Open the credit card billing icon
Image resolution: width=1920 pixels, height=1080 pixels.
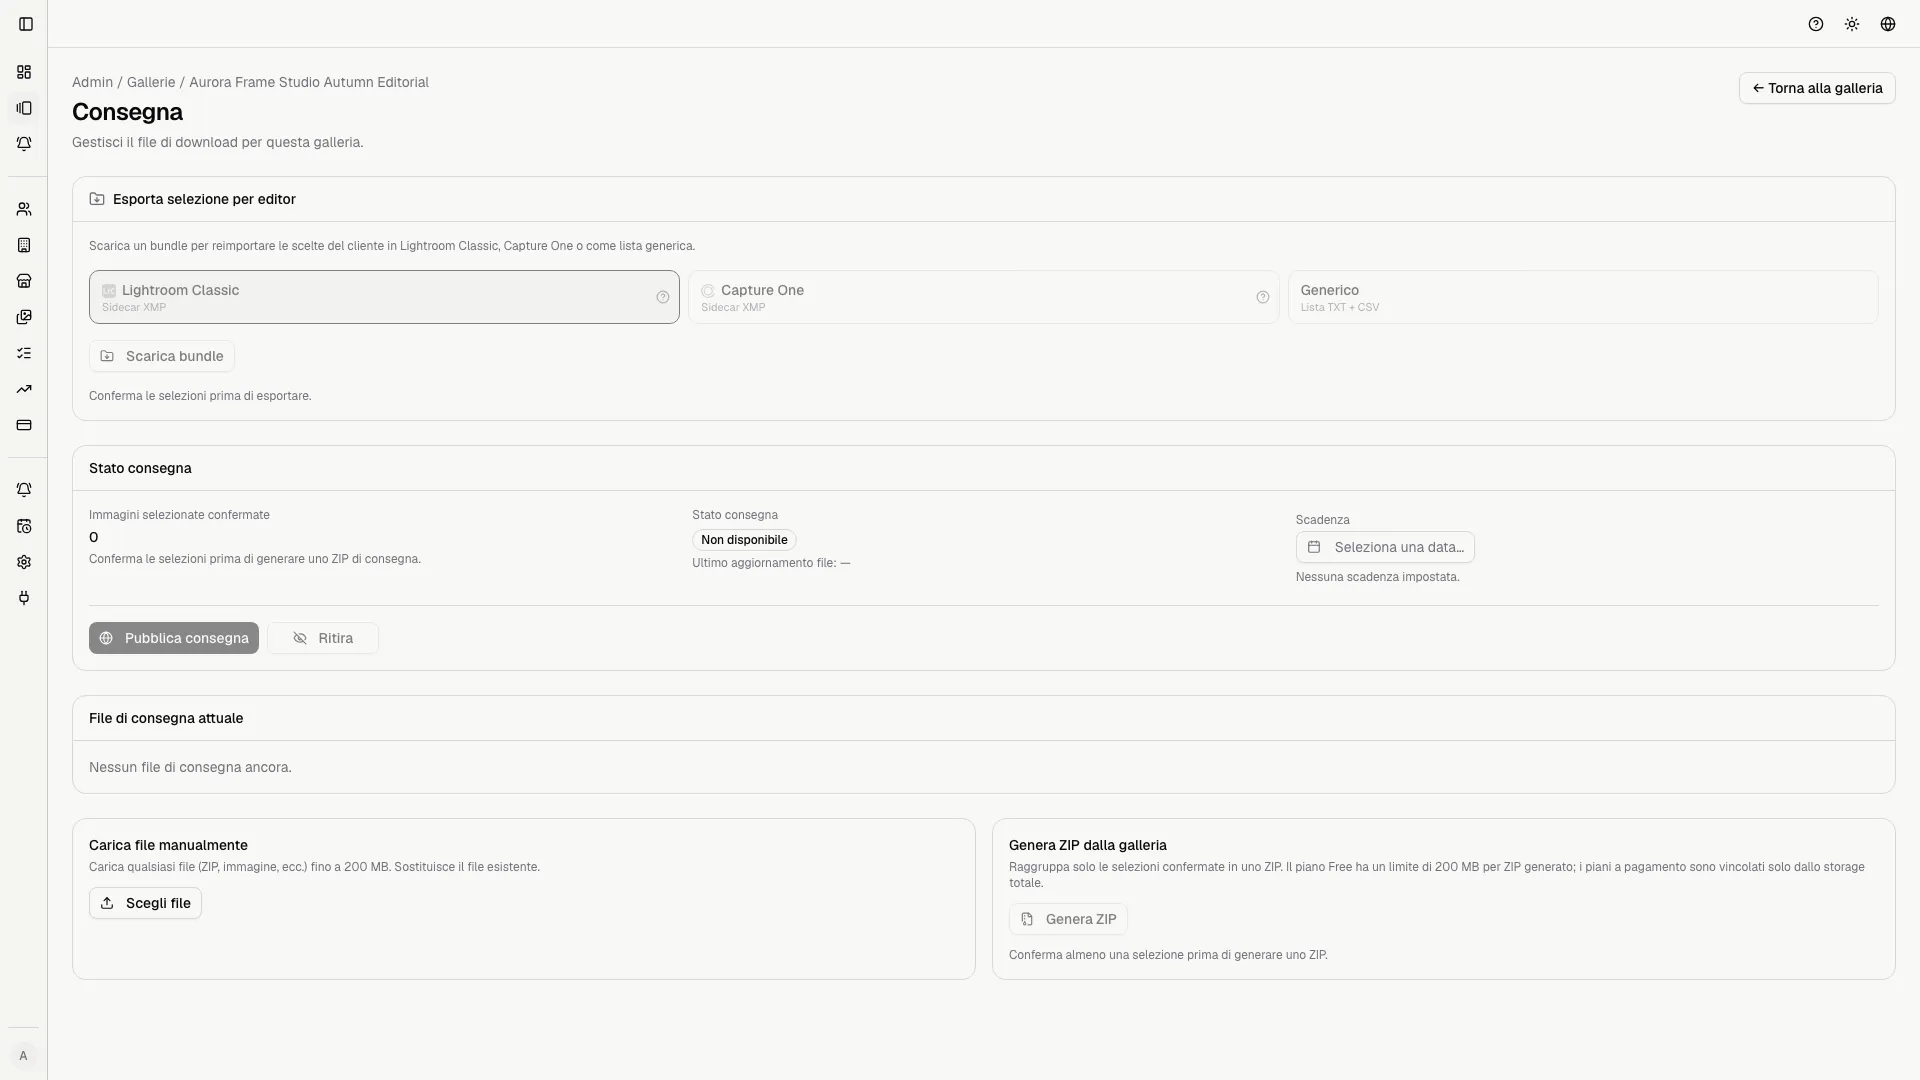24,425
